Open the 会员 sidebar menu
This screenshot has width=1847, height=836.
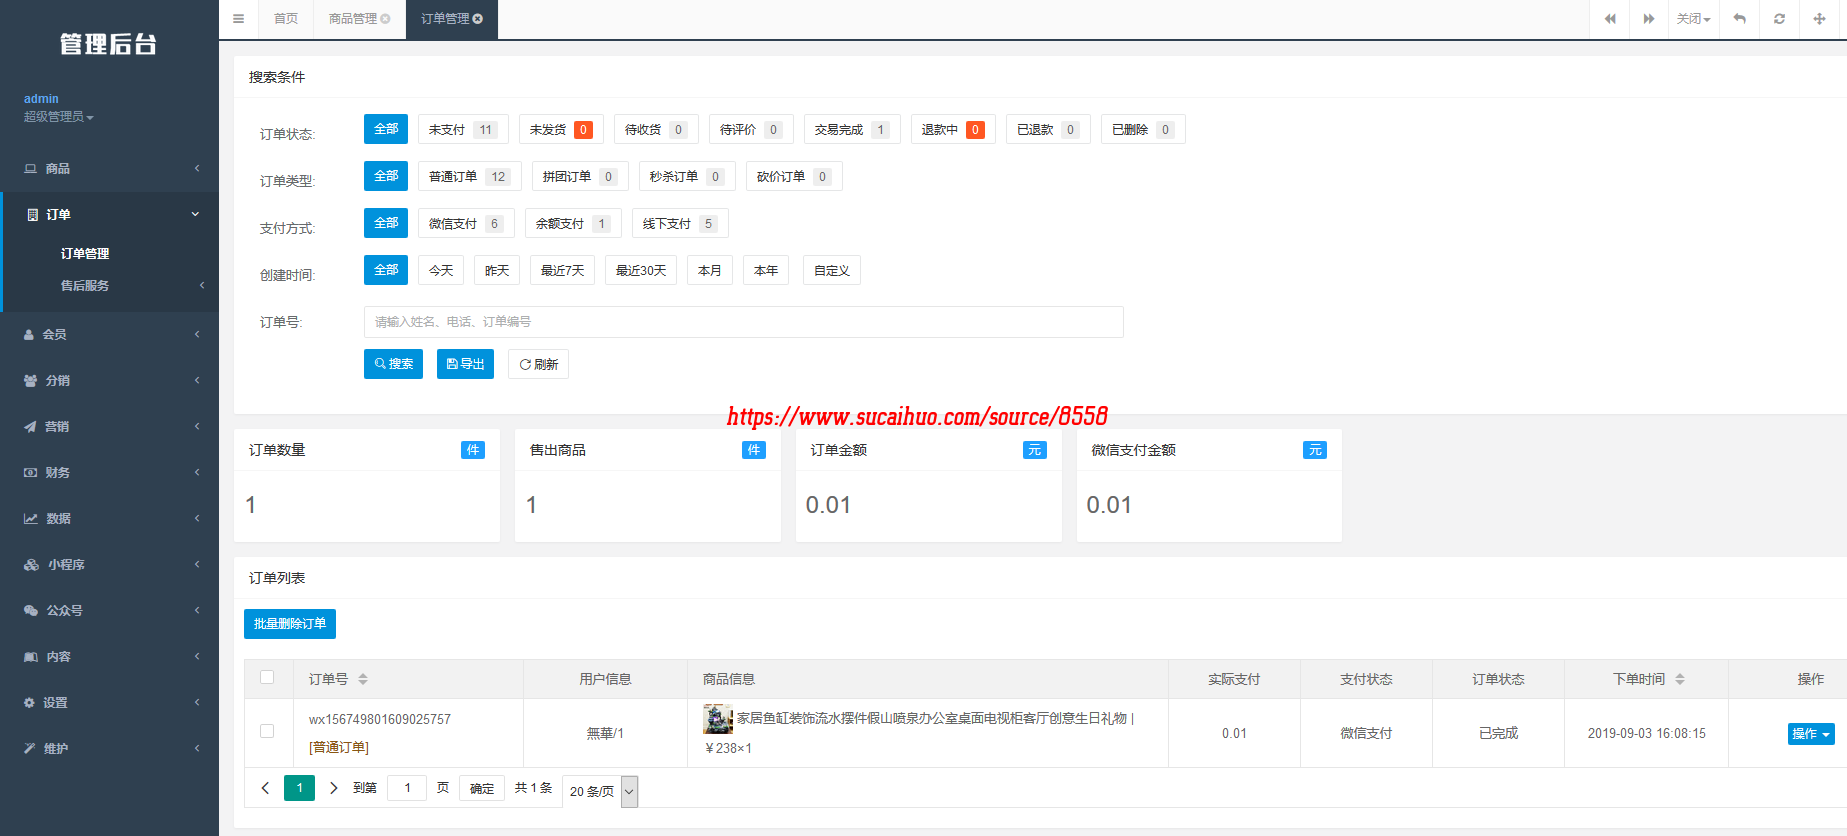pos(109,334)
